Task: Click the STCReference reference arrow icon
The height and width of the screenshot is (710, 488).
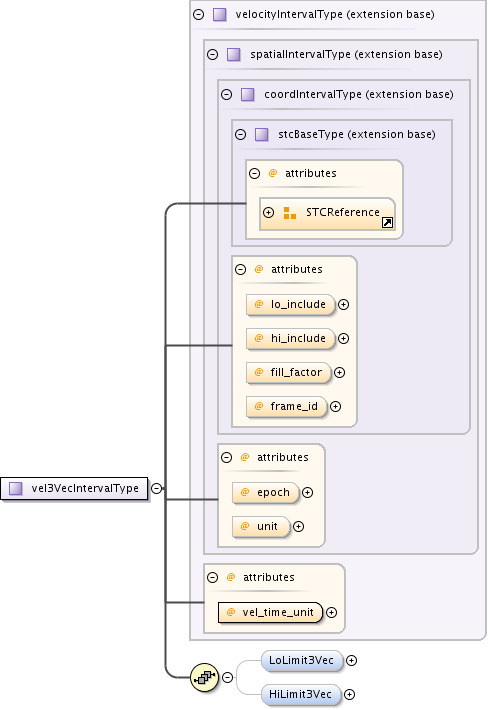Action: coord(388,222)
